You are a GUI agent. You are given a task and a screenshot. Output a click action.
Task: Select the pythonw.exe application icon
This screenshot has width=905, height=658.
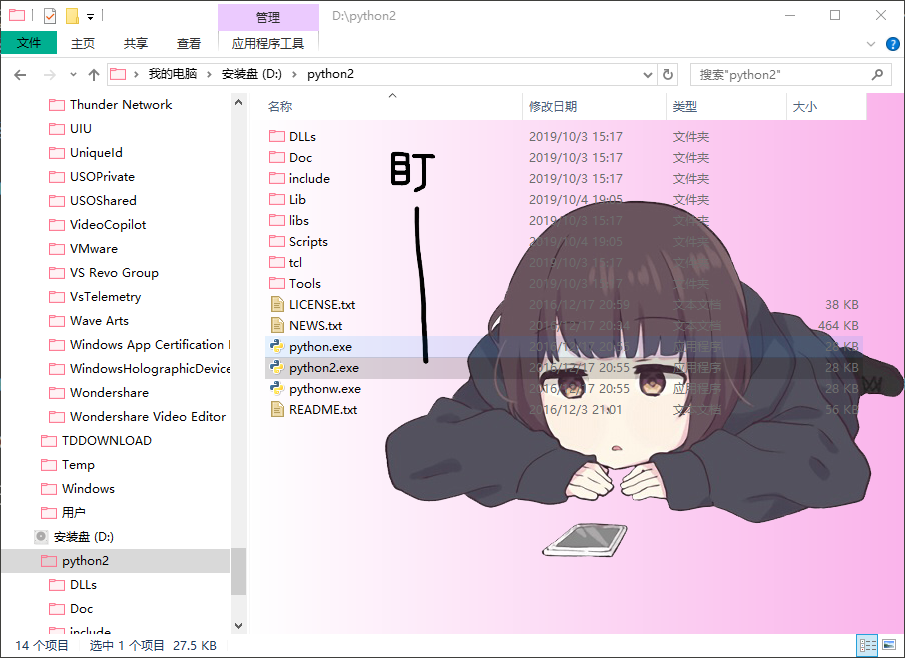(x=277, y=388)
